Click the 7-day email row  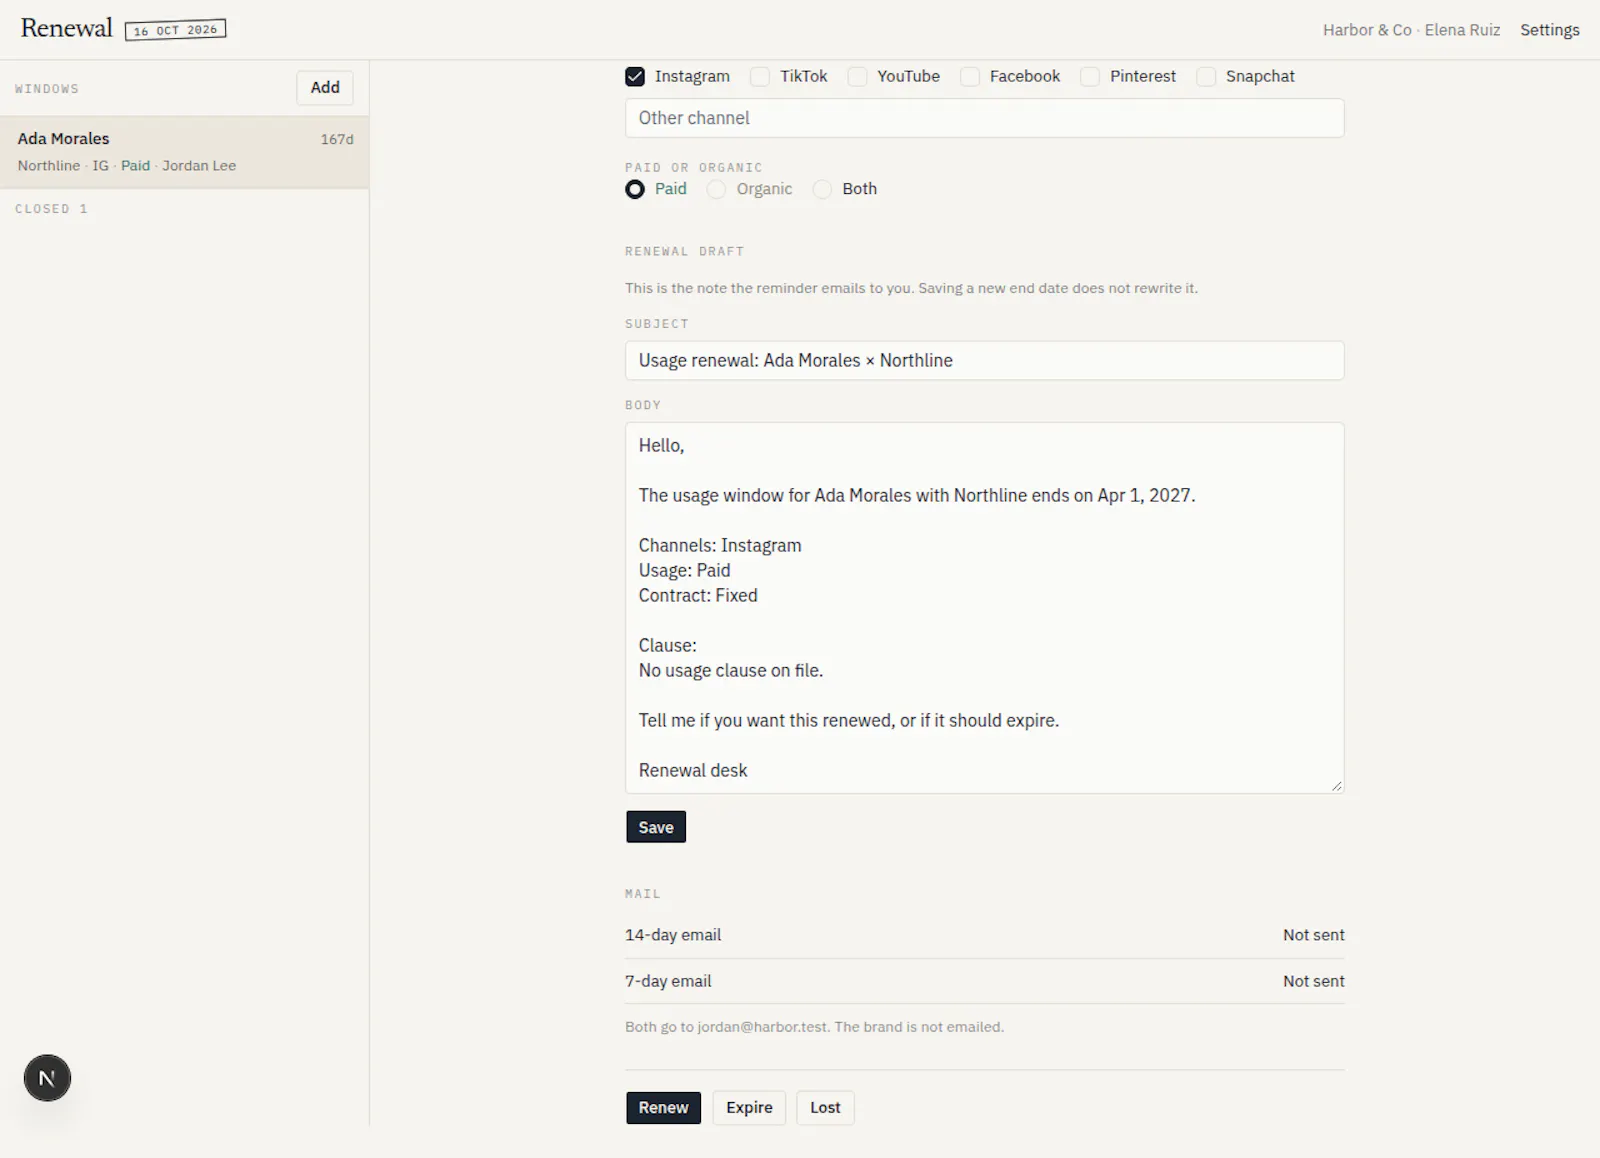pos(984,981)
